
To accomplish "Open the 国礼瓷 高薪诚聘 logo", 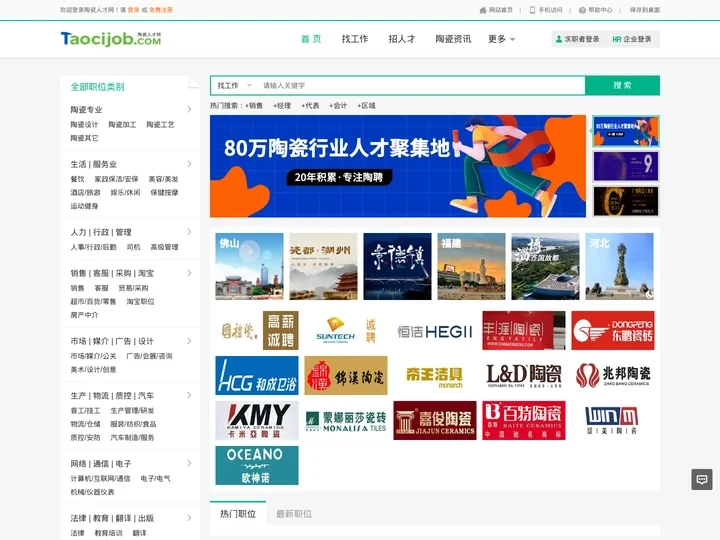I will pos(257,330).
